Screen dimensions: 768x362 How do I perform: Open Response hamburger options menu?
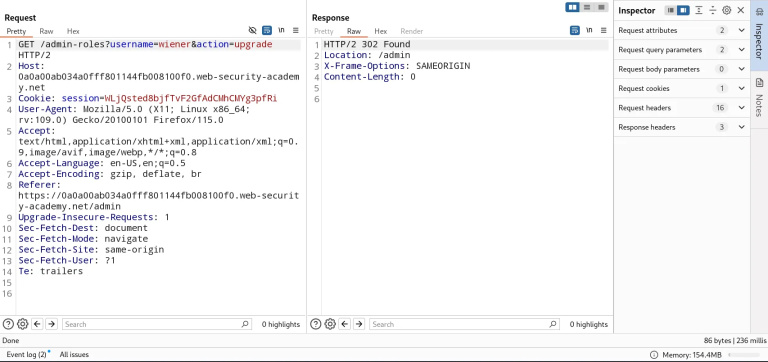pyautogui.click(x=604, y=30)
